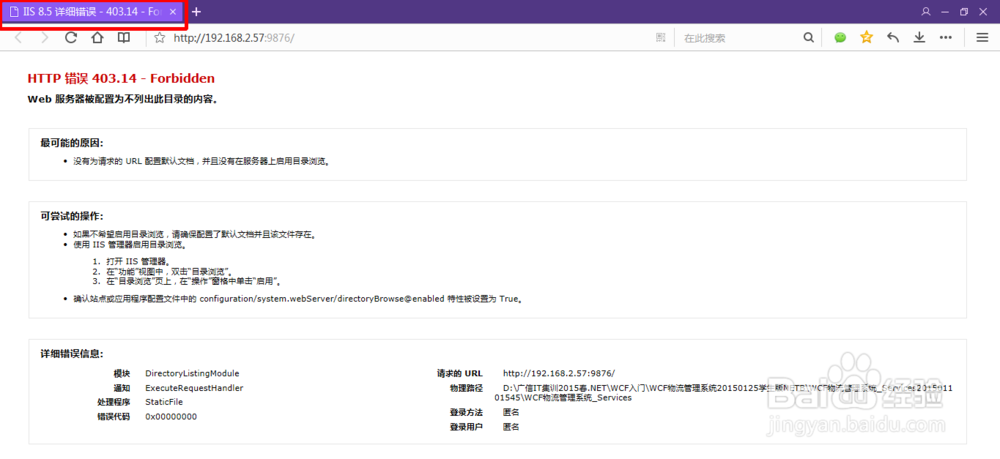This screenshot has height=459, width=1000.
Task: Click the HTTP 错误 403.14 - Forbidden heading
Action: [x=121, y=78]
